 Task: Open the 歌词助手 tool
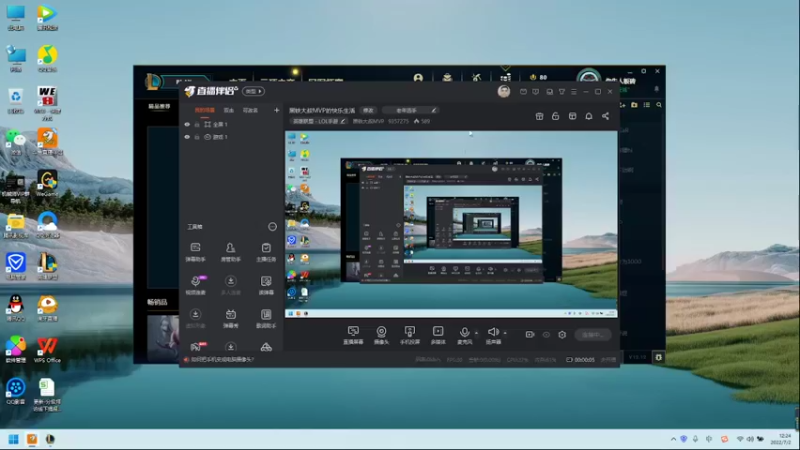tap(266, 318)
